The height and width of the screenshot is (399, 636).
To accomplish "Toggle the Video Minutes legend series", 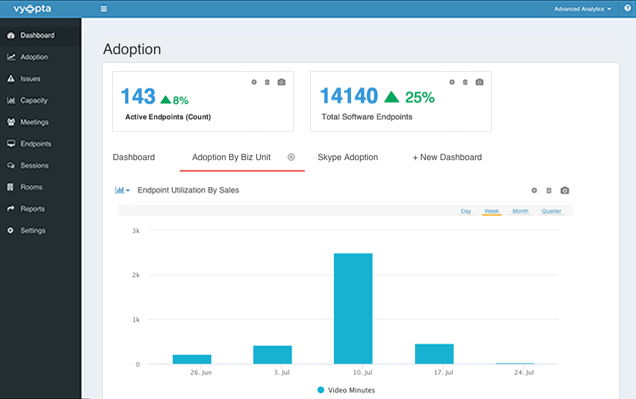I will pyautogui.click(x=346, y=390).
